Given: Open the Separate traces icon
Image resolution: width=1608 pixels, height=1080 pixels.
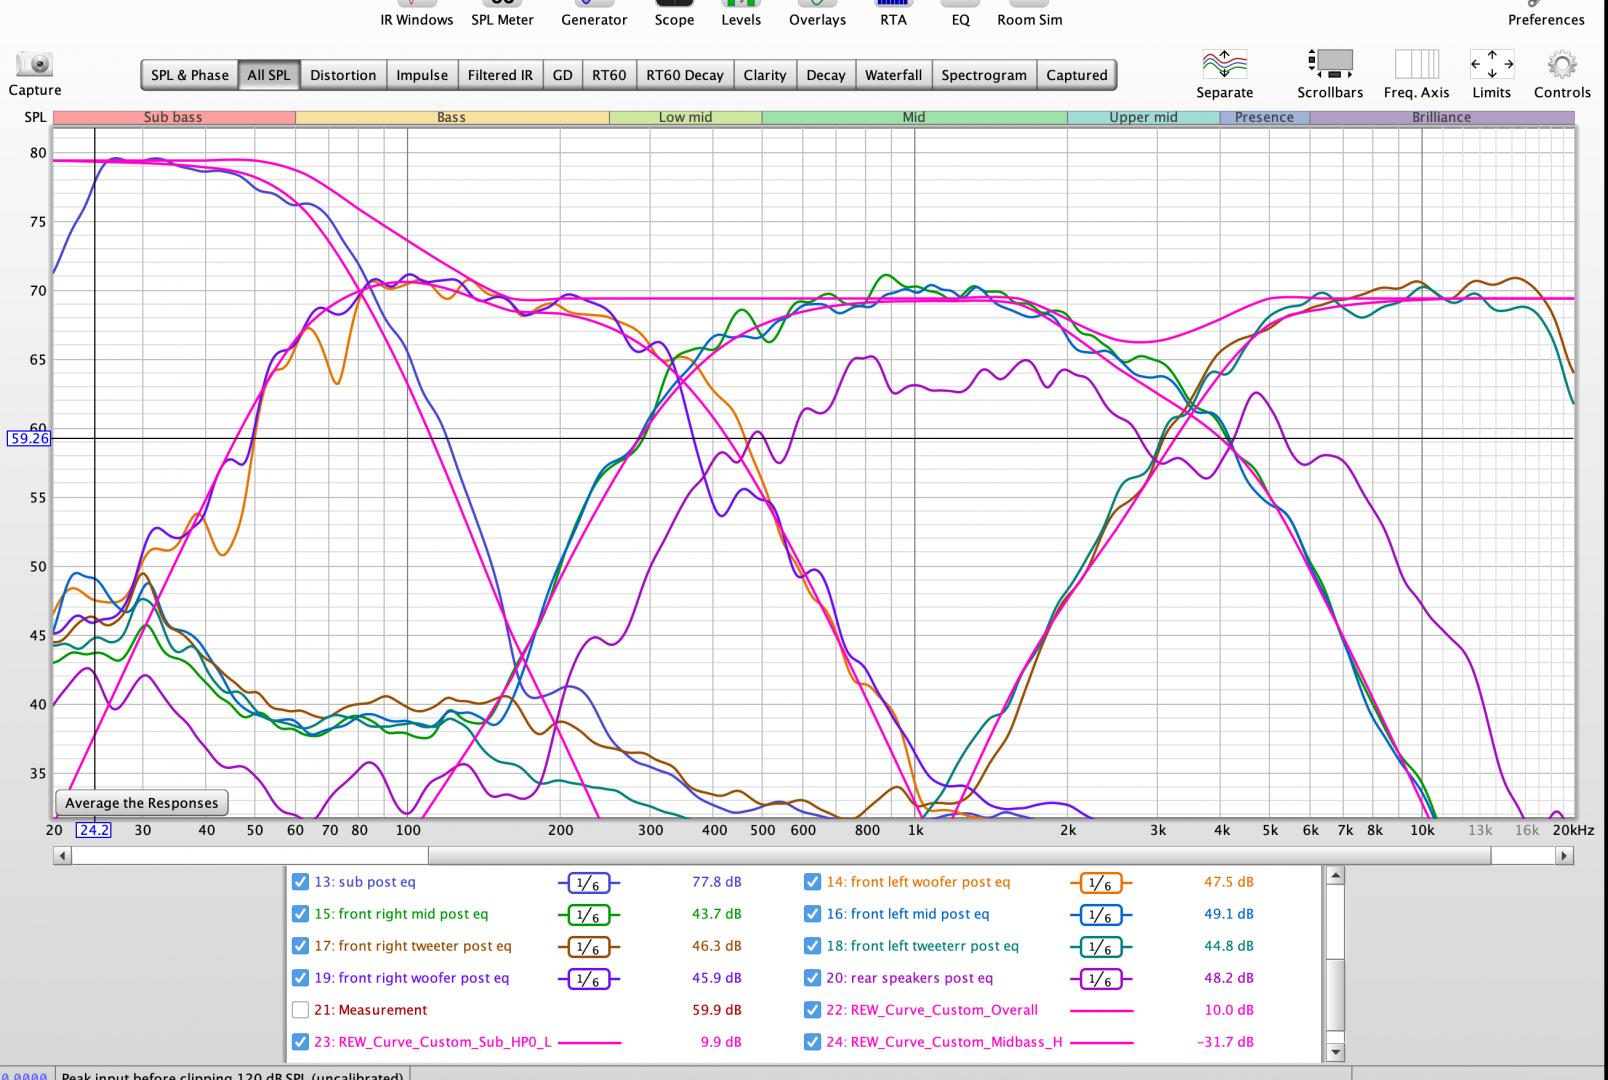Looking at the screenshot, I should pyautogui.click(x=1224, y=65).
